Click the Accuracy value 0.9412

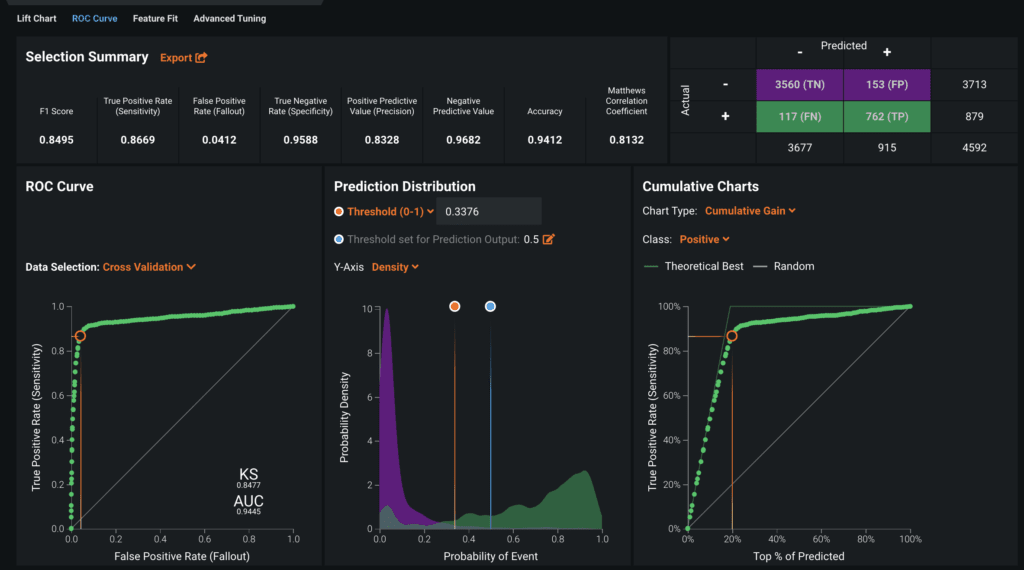(x=545, y=140)
